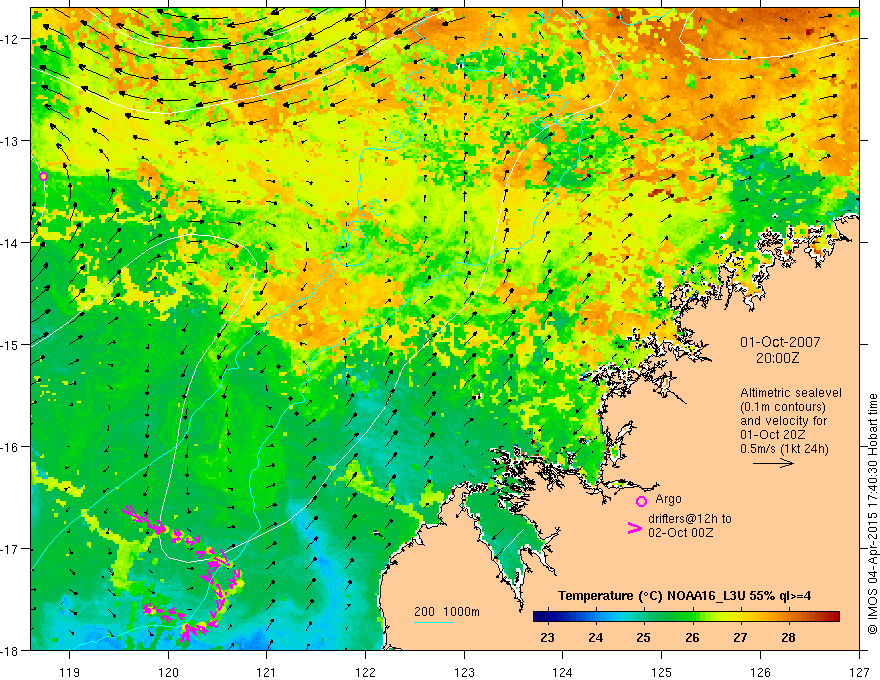880x680 pixels.
Task: Click longitude axis label '126'
Action: click(x=760, y=672)
